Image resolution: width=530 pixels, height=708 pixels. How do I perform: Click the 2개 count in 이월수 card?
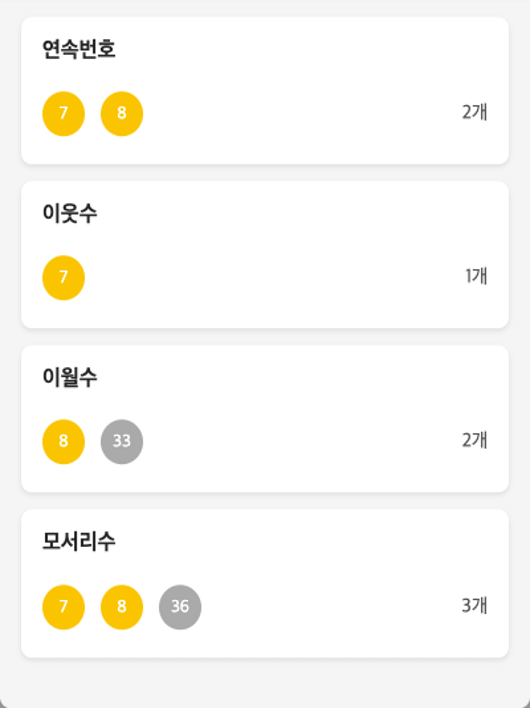[474, 440]
